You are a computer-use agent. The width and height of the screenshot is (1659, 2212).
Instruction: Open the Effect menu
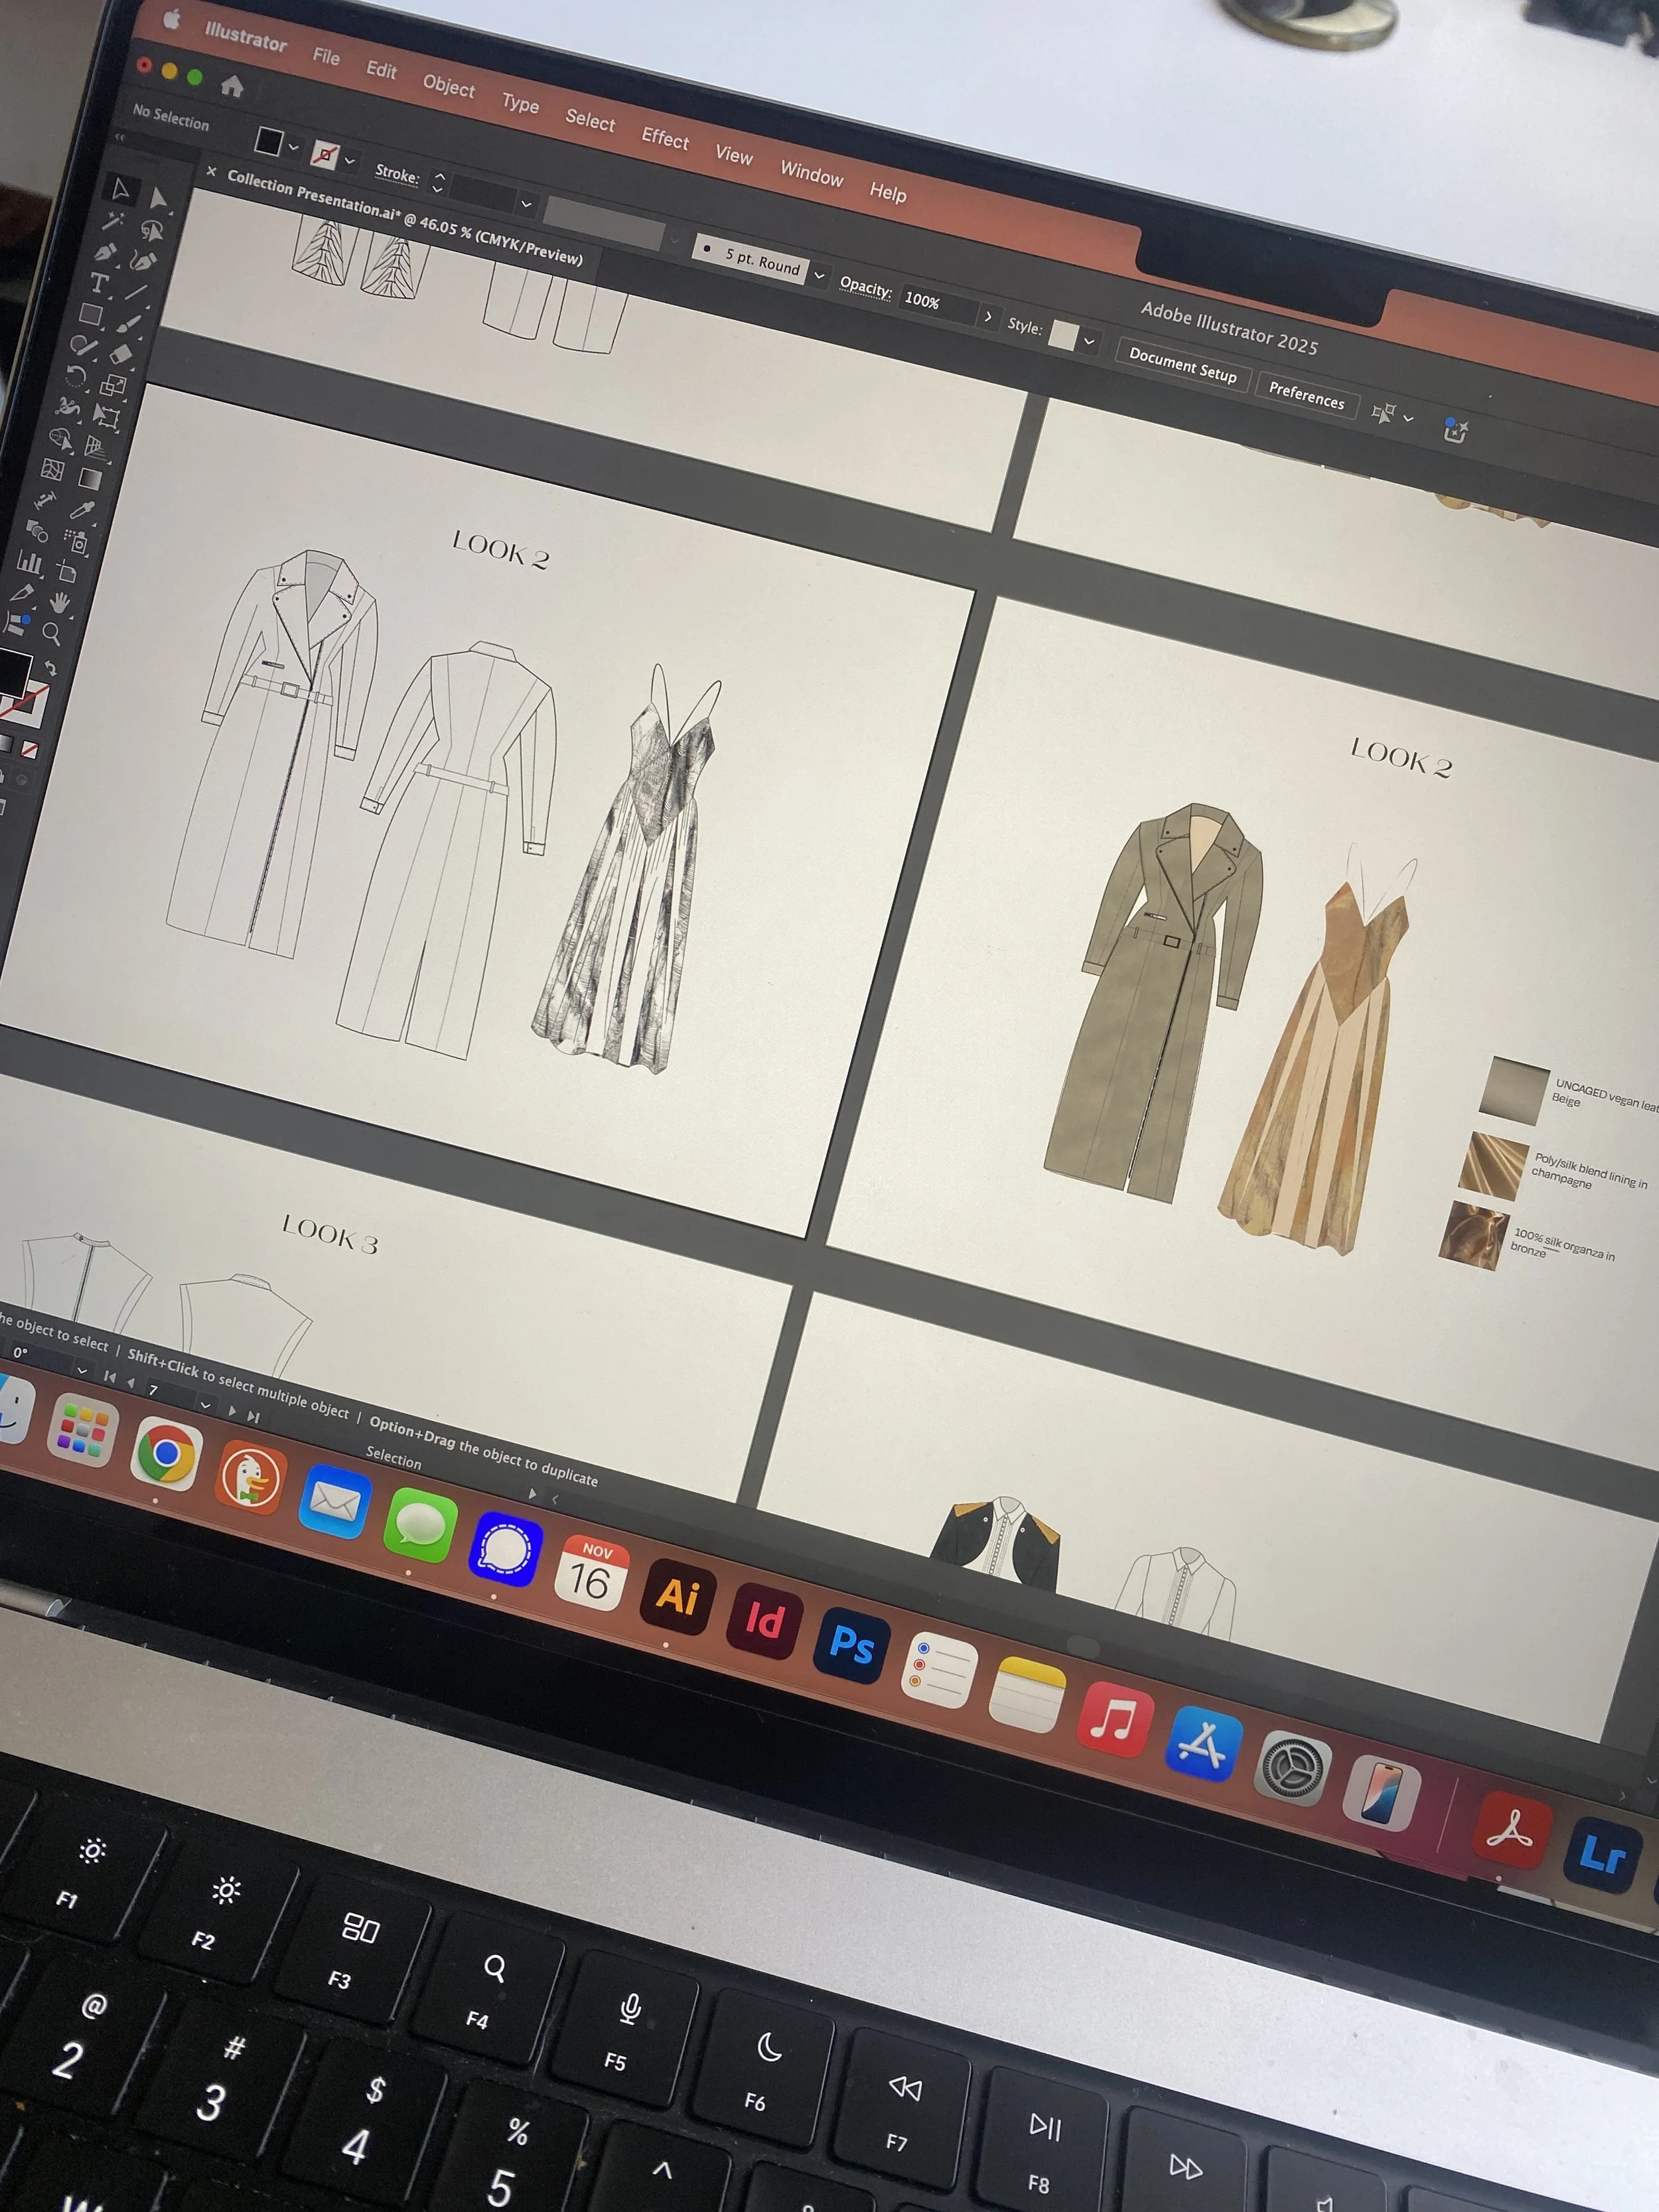[x=665, y=138]
